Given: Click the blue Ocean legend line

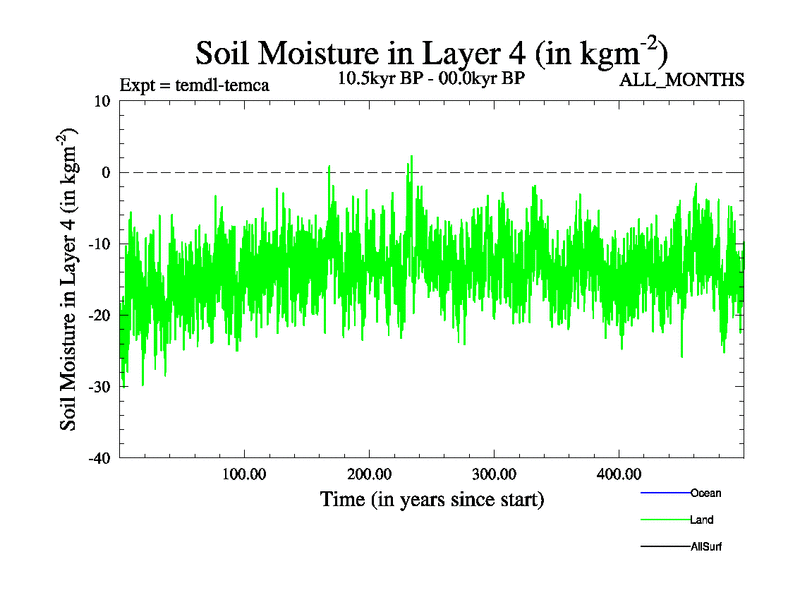Looking at the screenshot, I should (664, 493).
